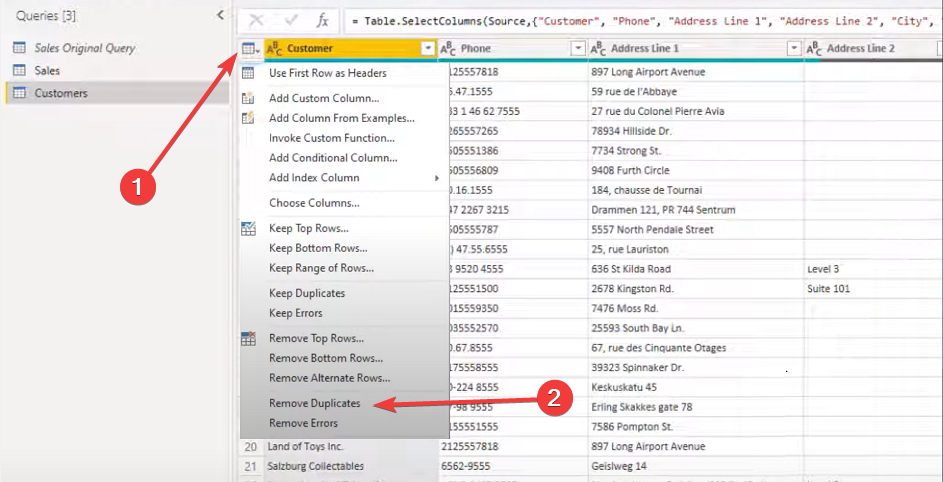The image size is (943, 482).
Task: Open the Phone column filter dropdown
Action: (578, 48)
